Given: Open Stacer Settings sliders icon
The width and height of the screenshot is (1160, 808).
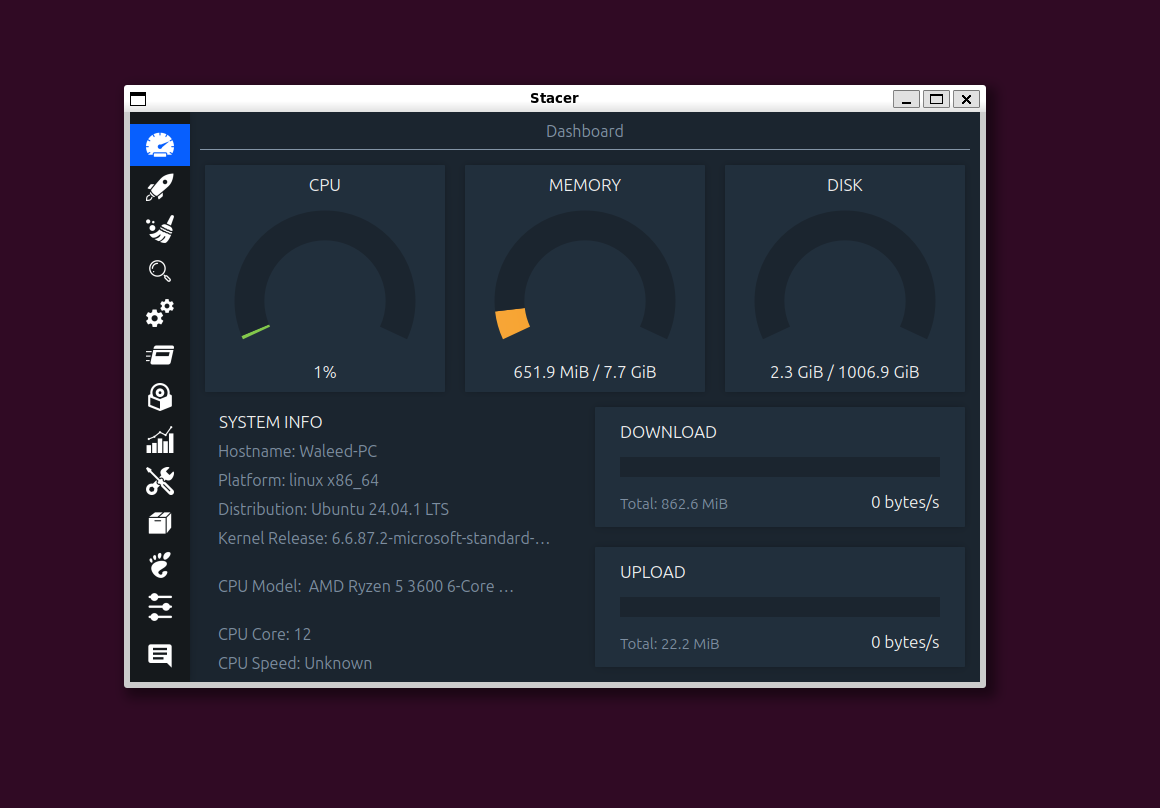Looking at the screenshot, I should 160,607.
